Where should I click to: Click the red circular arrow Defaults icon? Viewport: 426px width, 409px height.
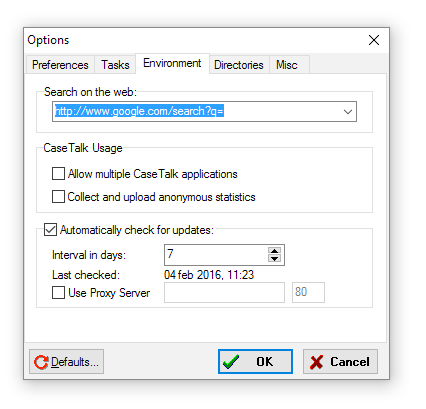coord(41,362)
